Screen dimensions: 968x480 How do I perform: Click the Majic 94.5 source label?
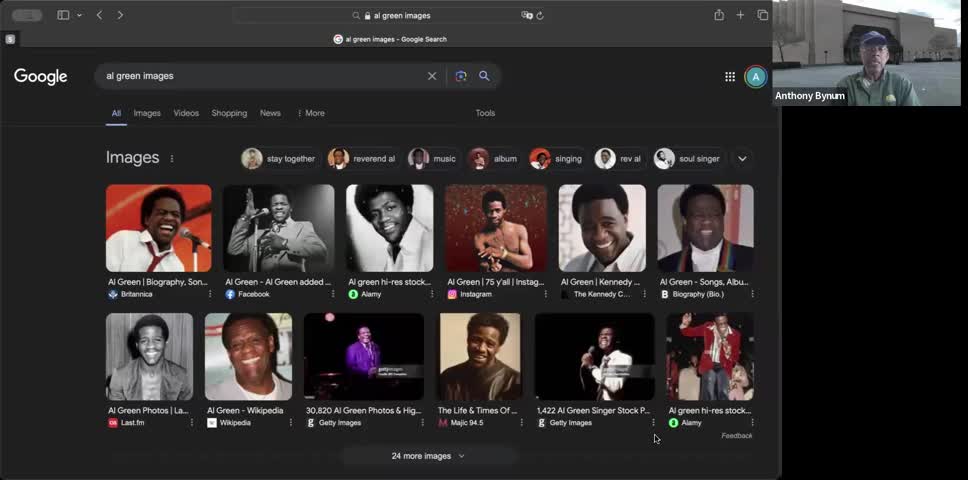pos(467,423)
